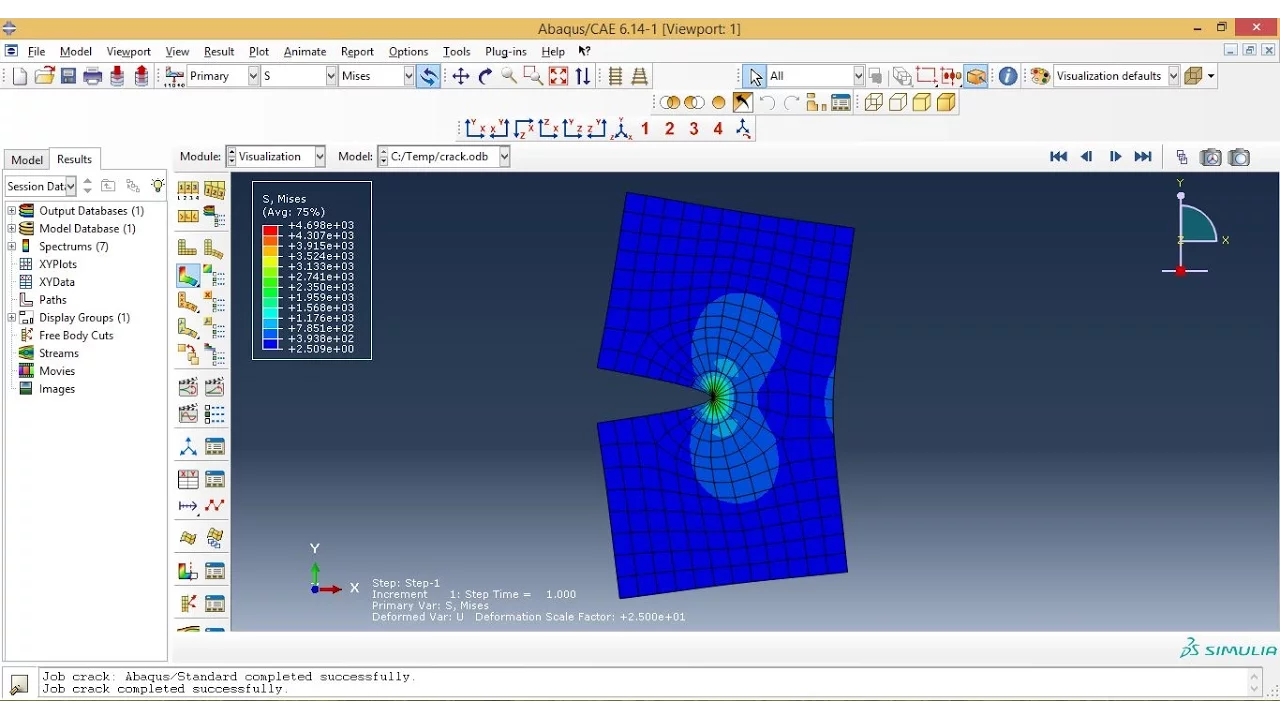Expand the Spectrums tree node
The image size is (1280, 720).
click(12, 247)
